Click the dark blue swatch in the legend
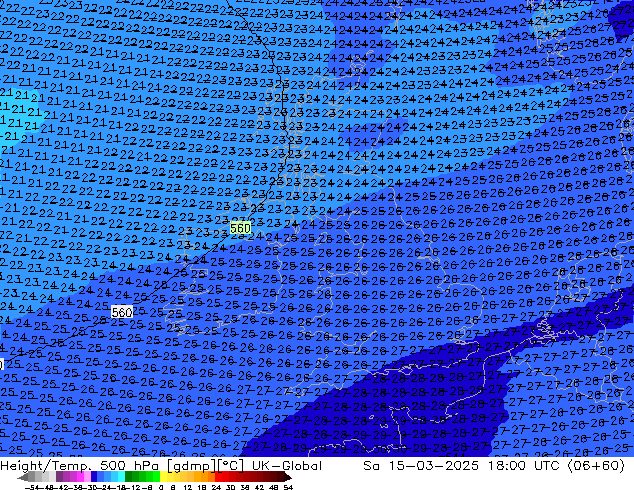 (94, 477)
